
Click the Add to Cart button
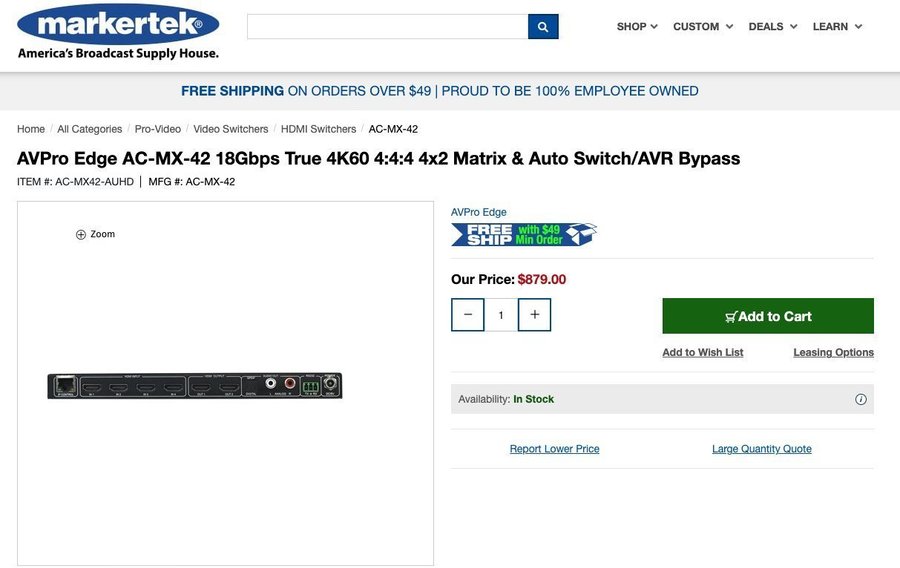click(x=768, y=316)
